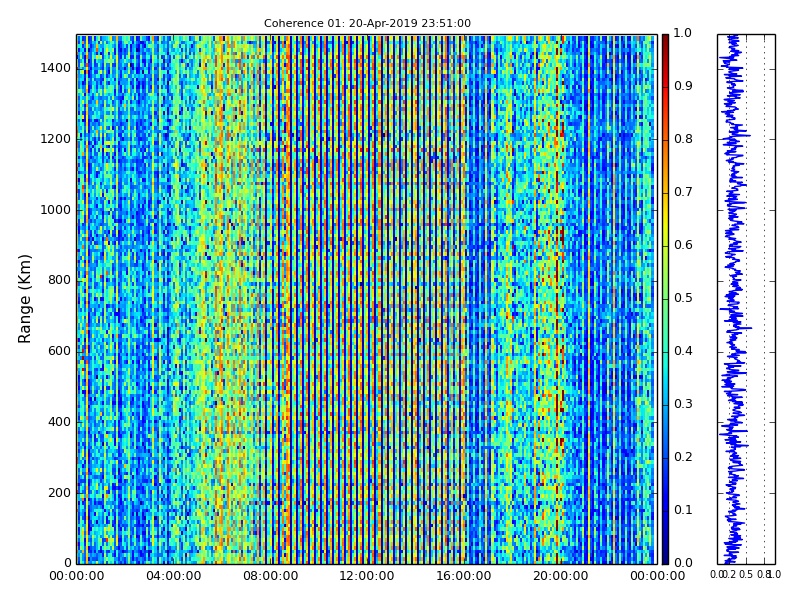
Task: Click the colorbar label 0.0
Action: (683, 563)
